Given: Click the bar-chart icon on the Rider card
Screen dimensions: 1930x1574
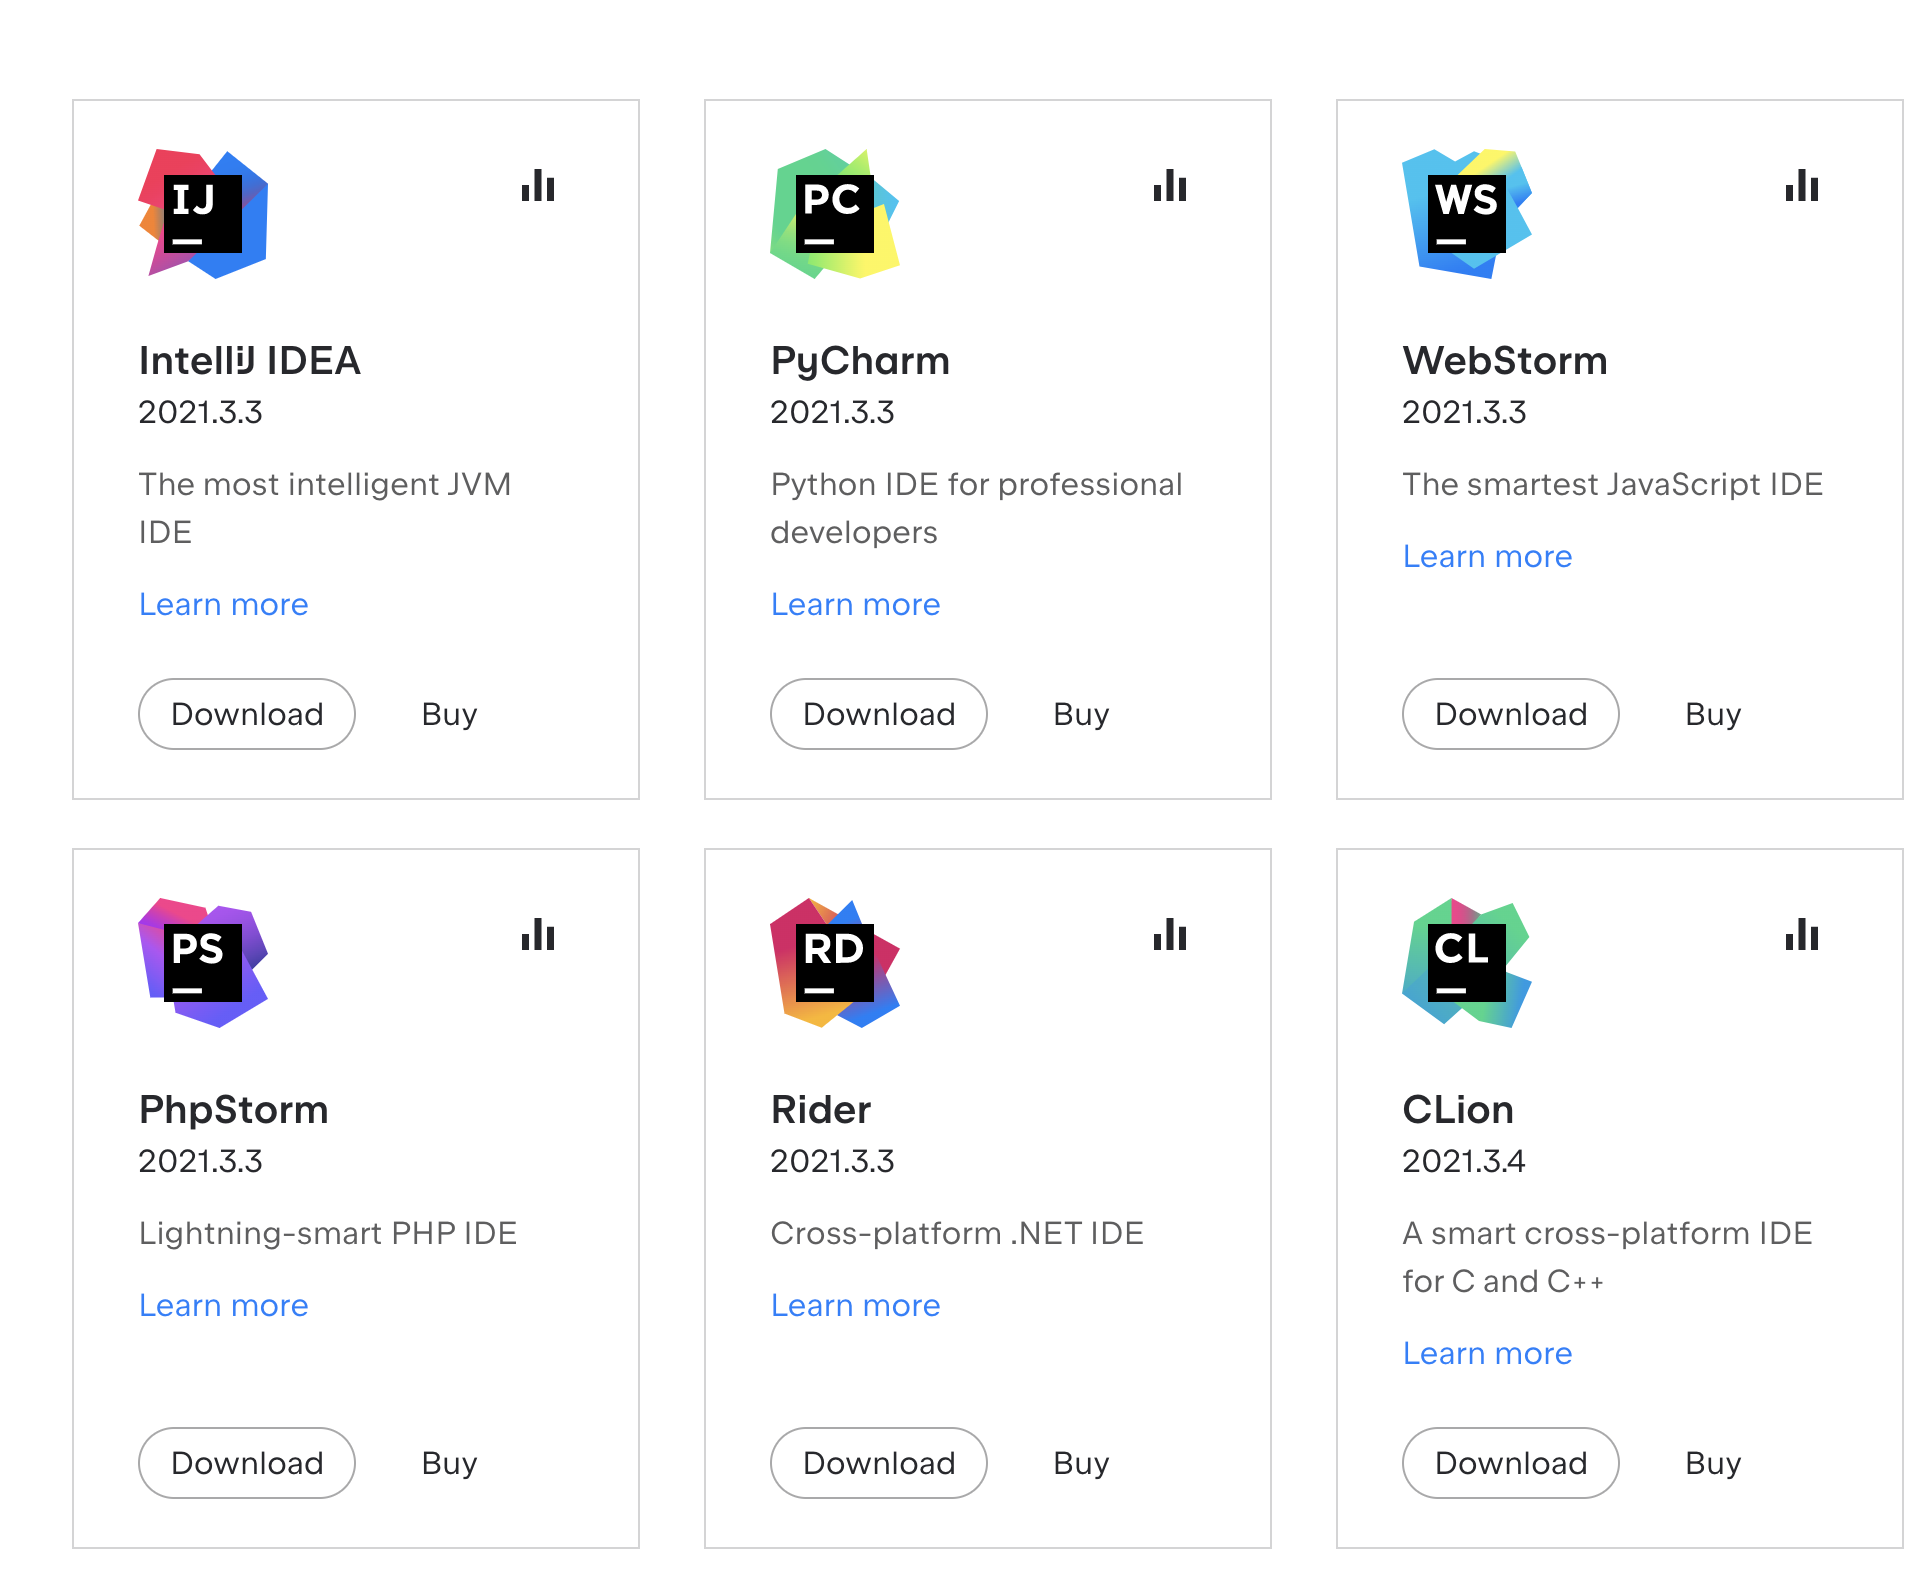Looking at the screenshot, I should click(1170, 935).
